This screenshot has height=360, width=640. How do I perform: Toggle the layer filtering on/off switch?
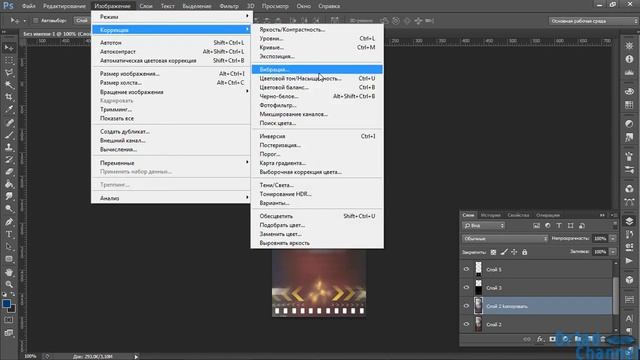(x=615, y=225)
